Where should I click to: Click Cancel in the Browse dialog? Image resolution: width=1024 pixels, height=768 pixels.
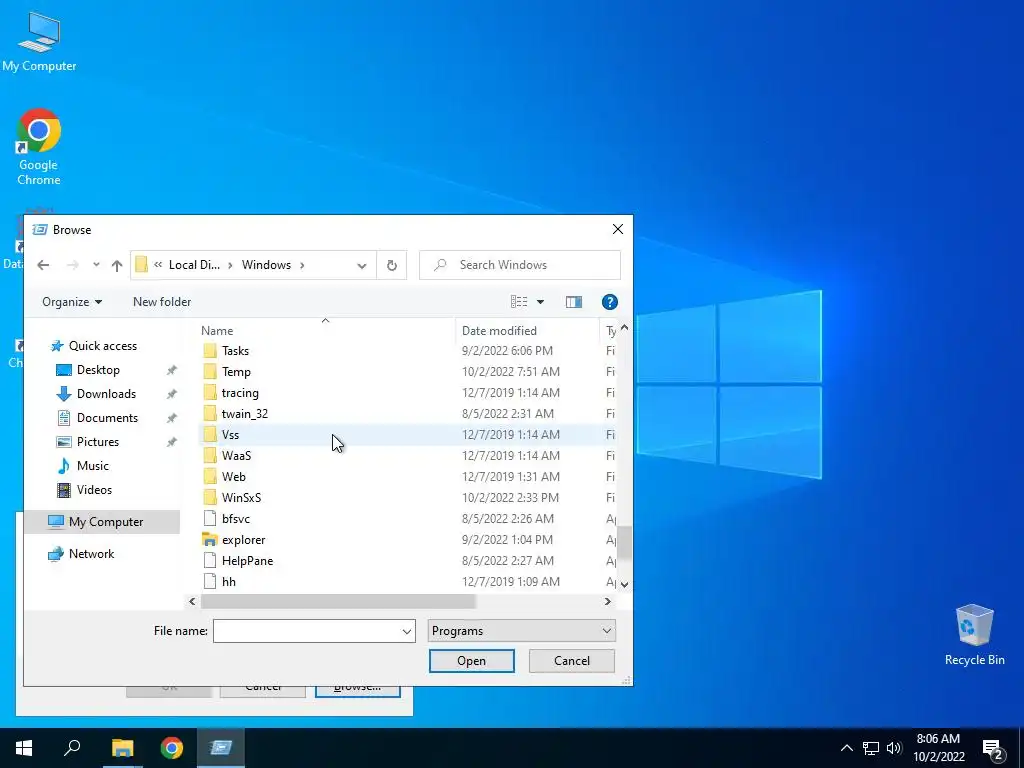(571, 661)
